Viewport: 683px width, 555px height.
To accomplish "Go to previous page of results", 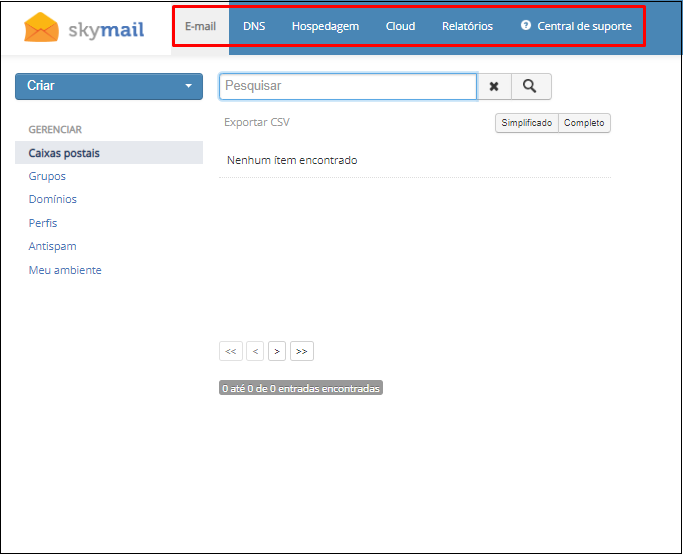I will click(x=255, y=351).
